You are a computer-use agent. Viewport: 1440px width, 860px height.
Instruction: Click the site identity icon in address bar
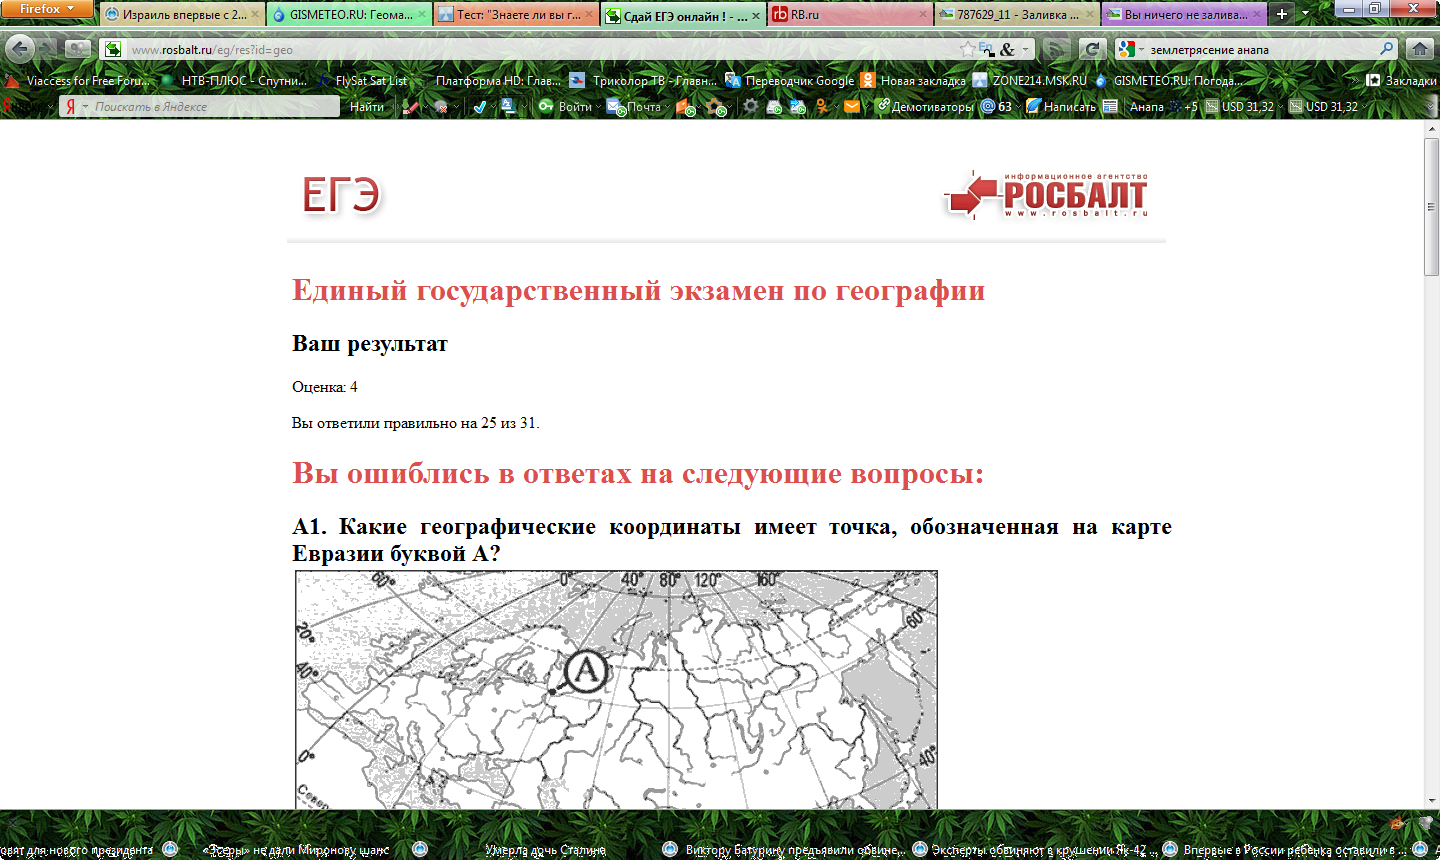(x=113, y=49)
